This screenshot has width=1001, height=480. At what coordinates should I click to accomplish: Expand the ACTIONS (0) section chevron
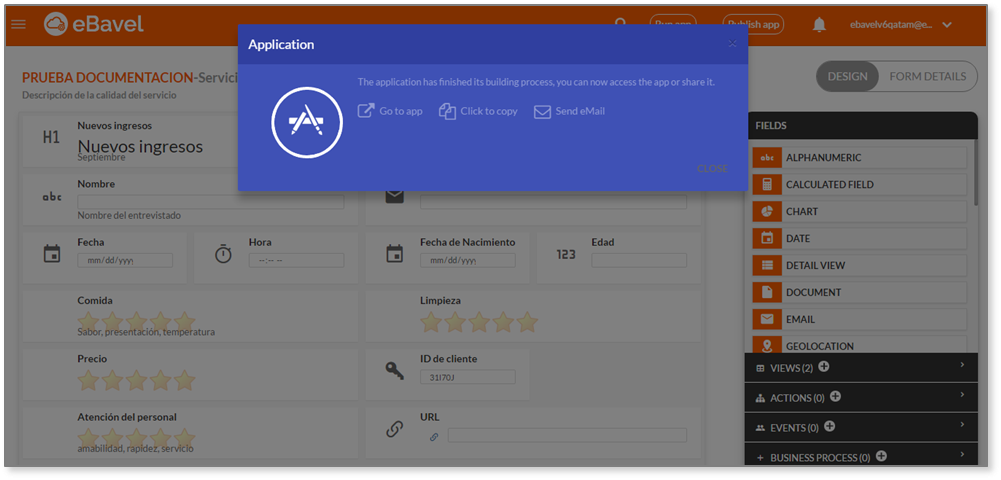click(962, 394)
